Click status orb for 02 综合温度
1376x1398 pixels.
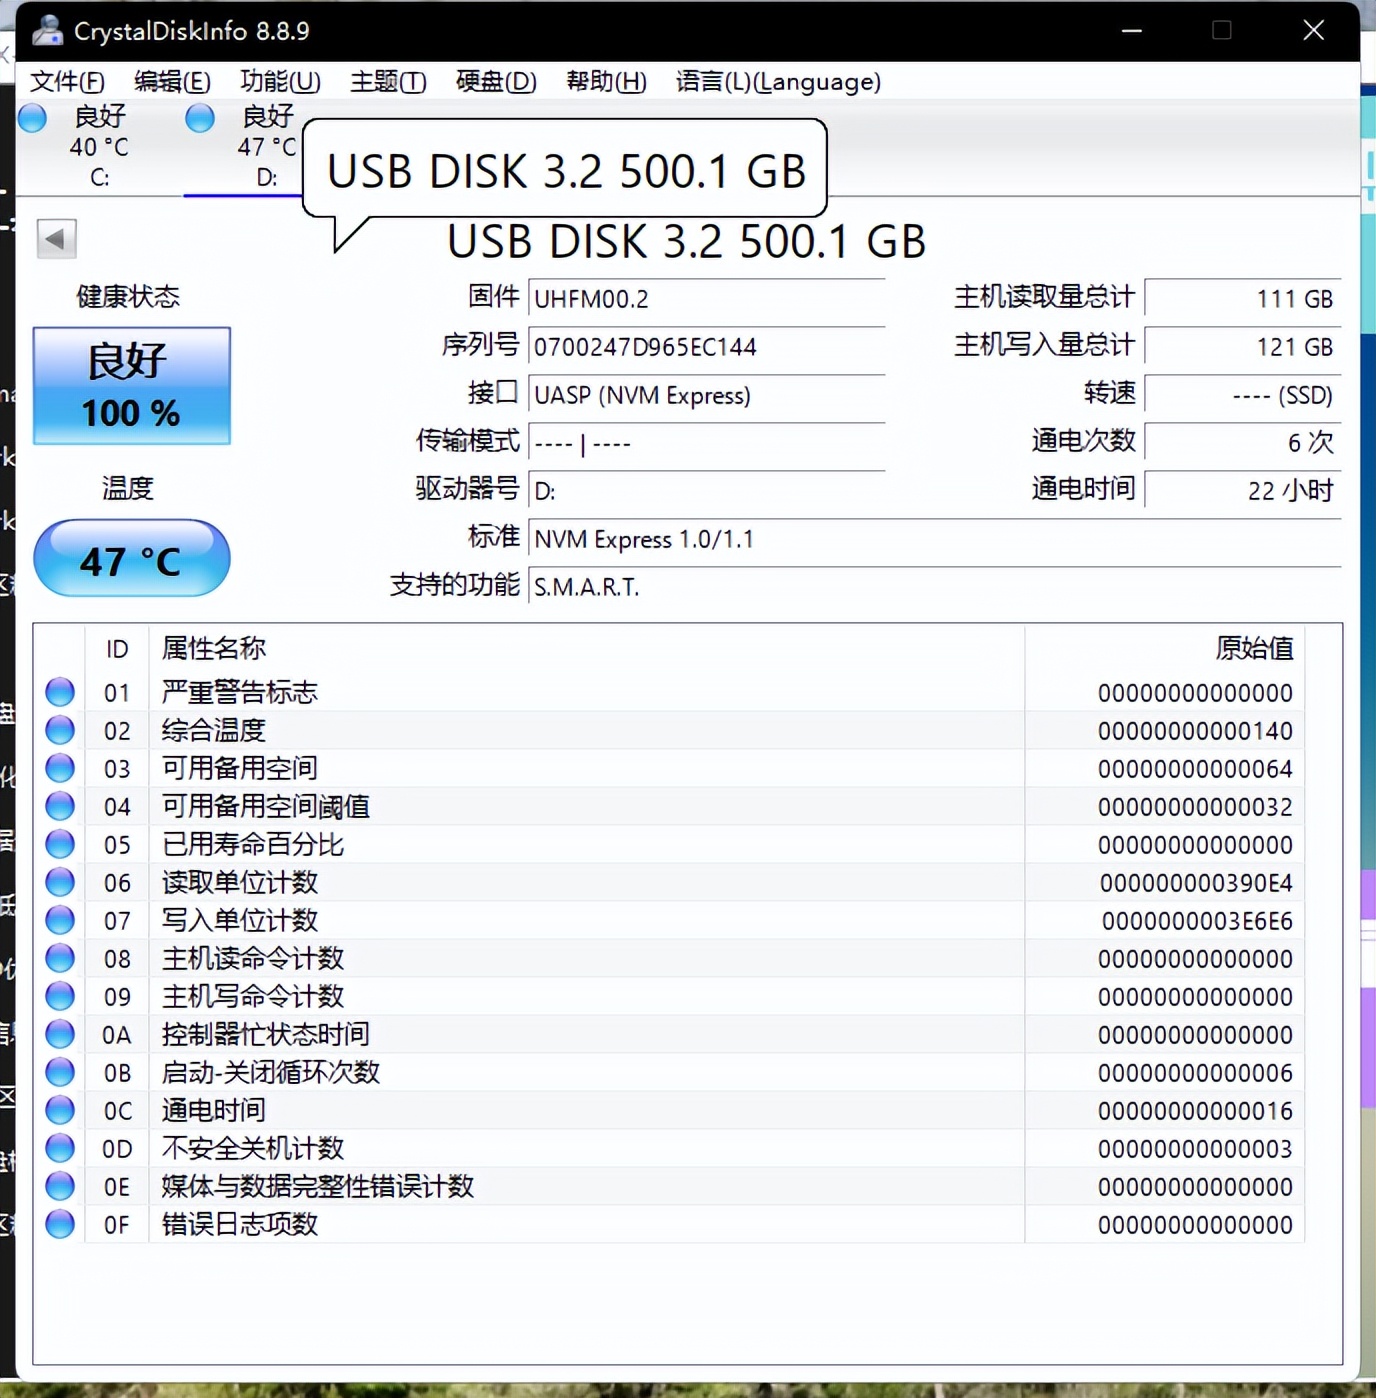(x=60, y=730)
